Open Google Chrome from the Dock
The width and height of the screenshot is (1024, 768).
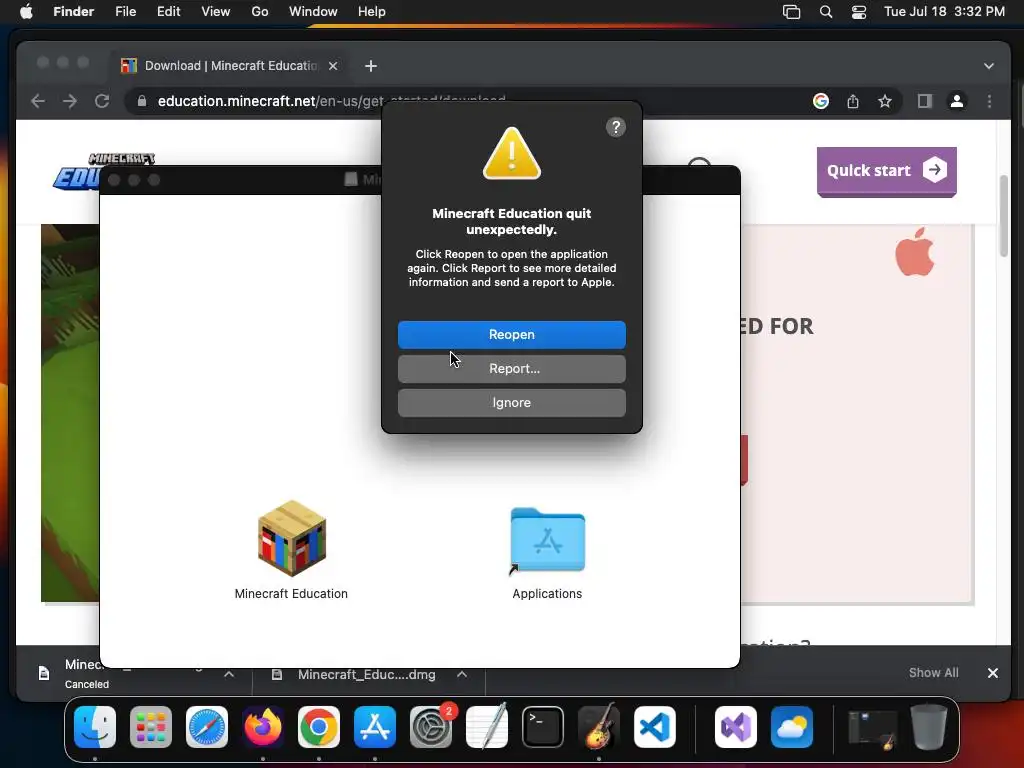click(x=319, y=726)
